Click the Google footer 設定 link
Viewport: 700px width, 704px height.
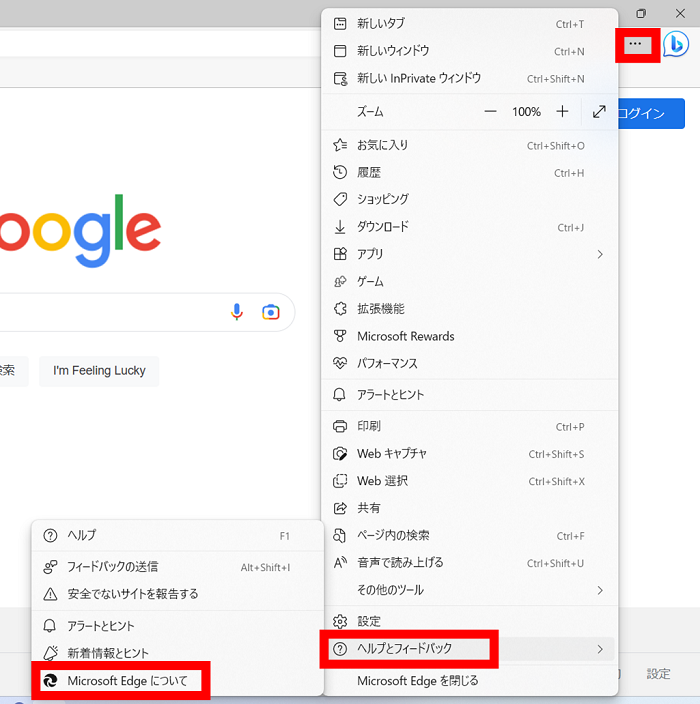[658, 674]
